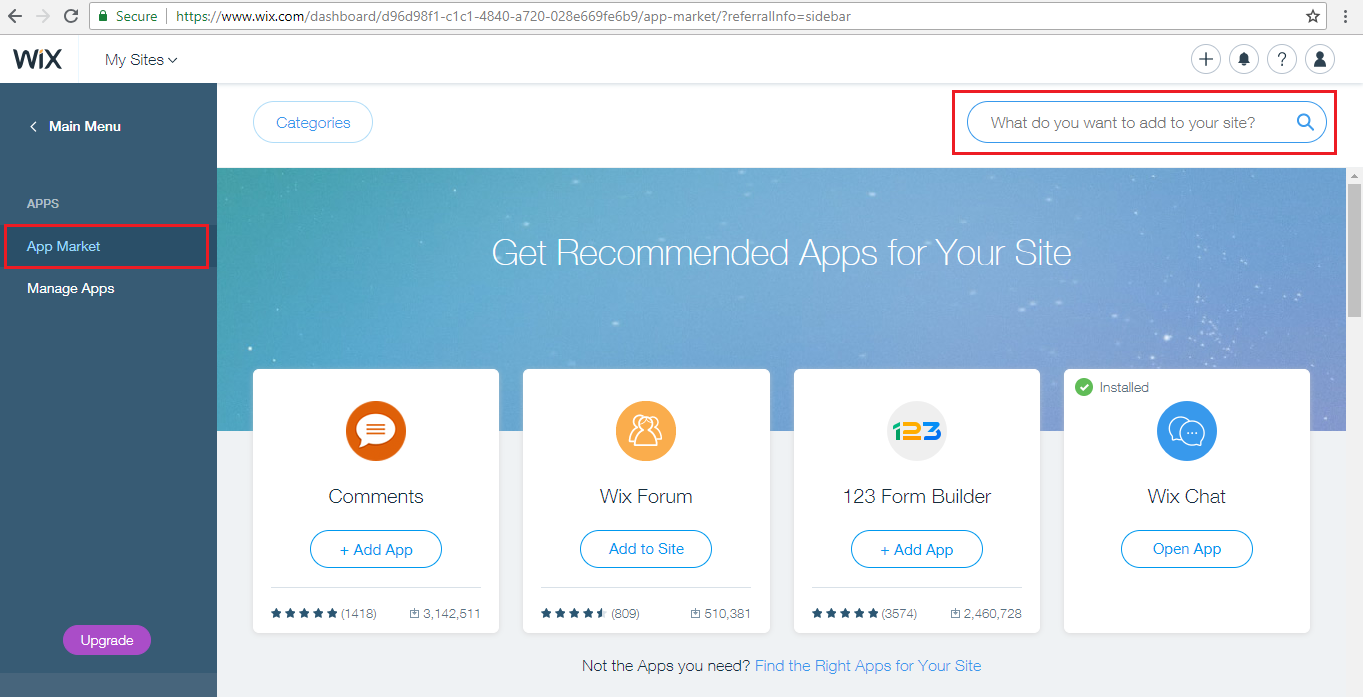Select App Market in sidebar
Screen dimensions: 1363x697
click(x=107, y=246)
